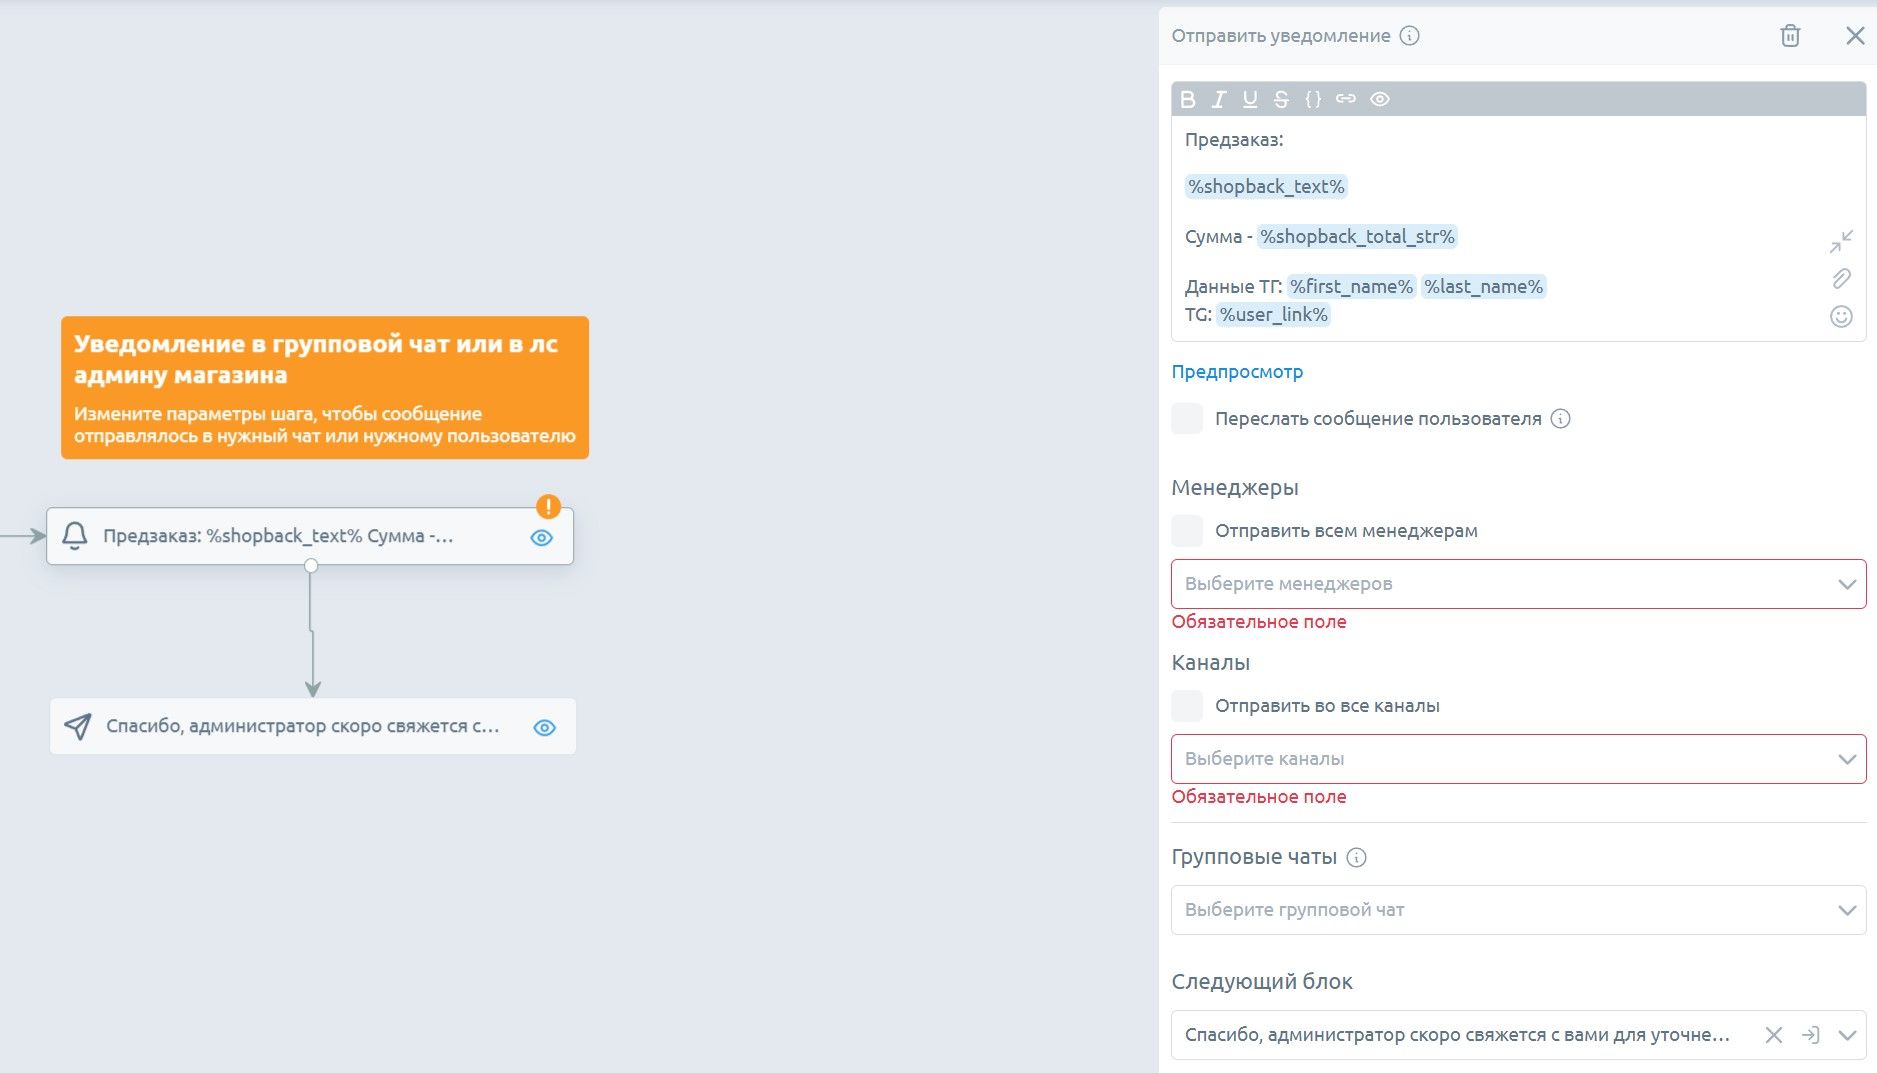Collapse the message editor with the arrows icon

coord(1841,241)
